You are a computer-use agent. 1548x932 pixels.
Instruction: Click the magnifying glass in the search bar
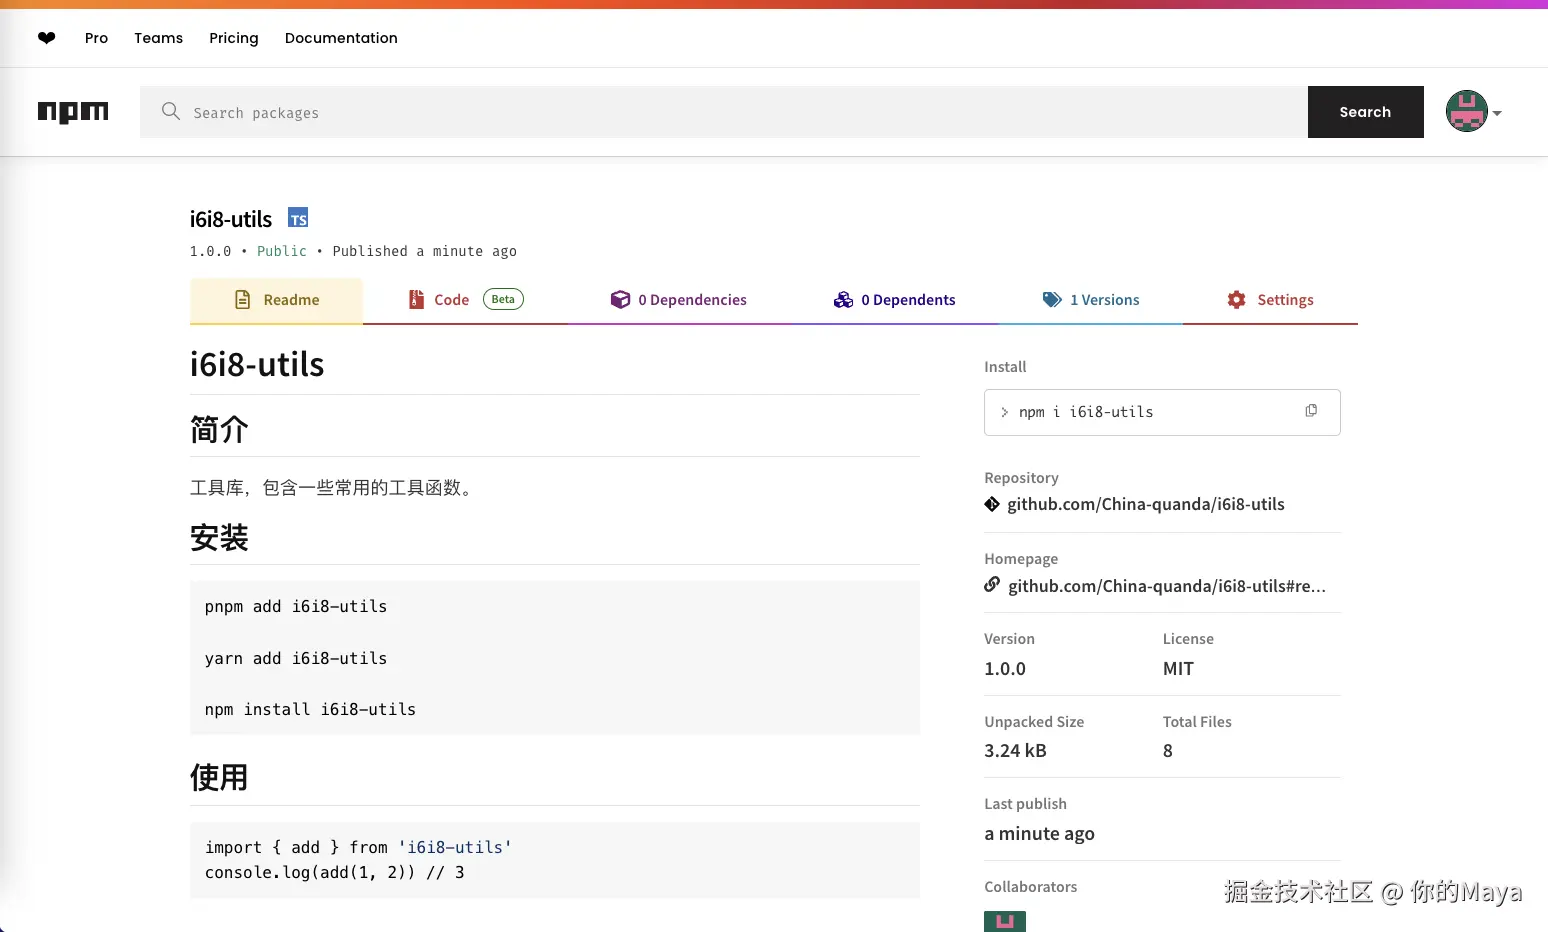point(170,112)
